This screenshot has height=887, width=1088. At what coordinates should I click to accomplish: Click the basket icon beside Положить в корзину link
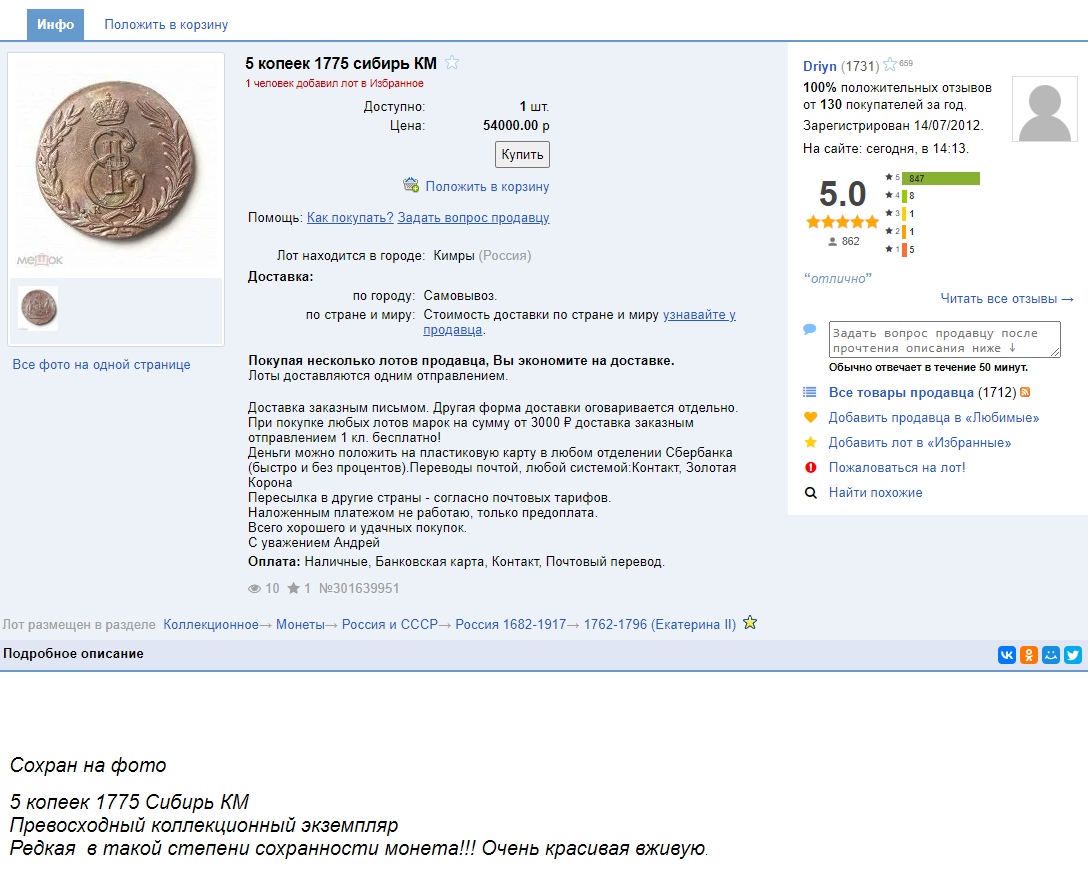pos(411,185)
